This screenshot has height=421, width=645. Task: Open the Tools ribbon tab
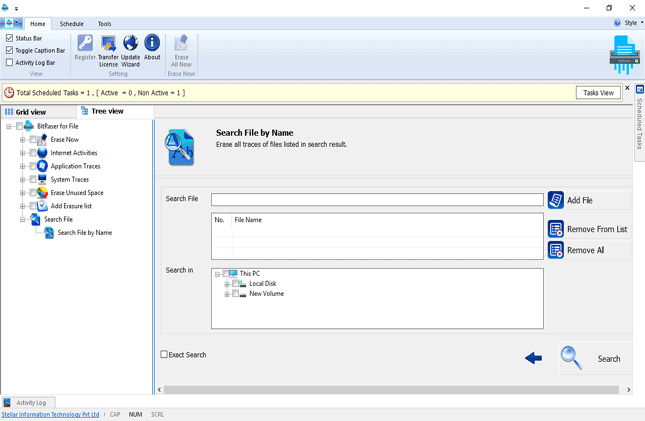coord(104,24)
